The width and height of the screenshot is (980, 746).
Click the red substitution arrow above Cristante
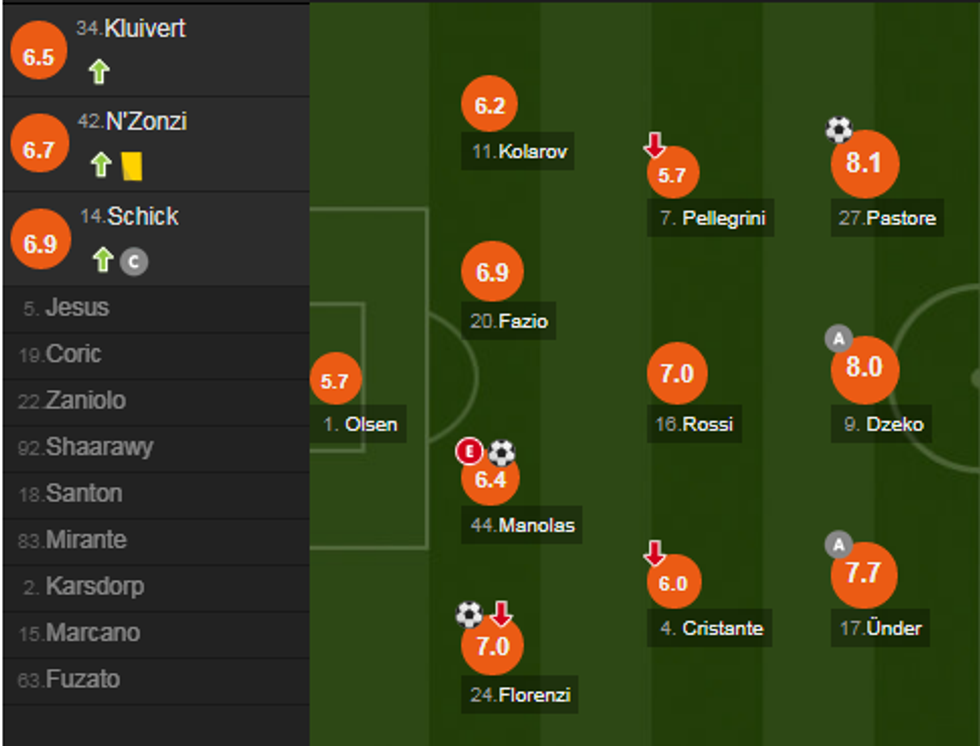click(654, 553)
